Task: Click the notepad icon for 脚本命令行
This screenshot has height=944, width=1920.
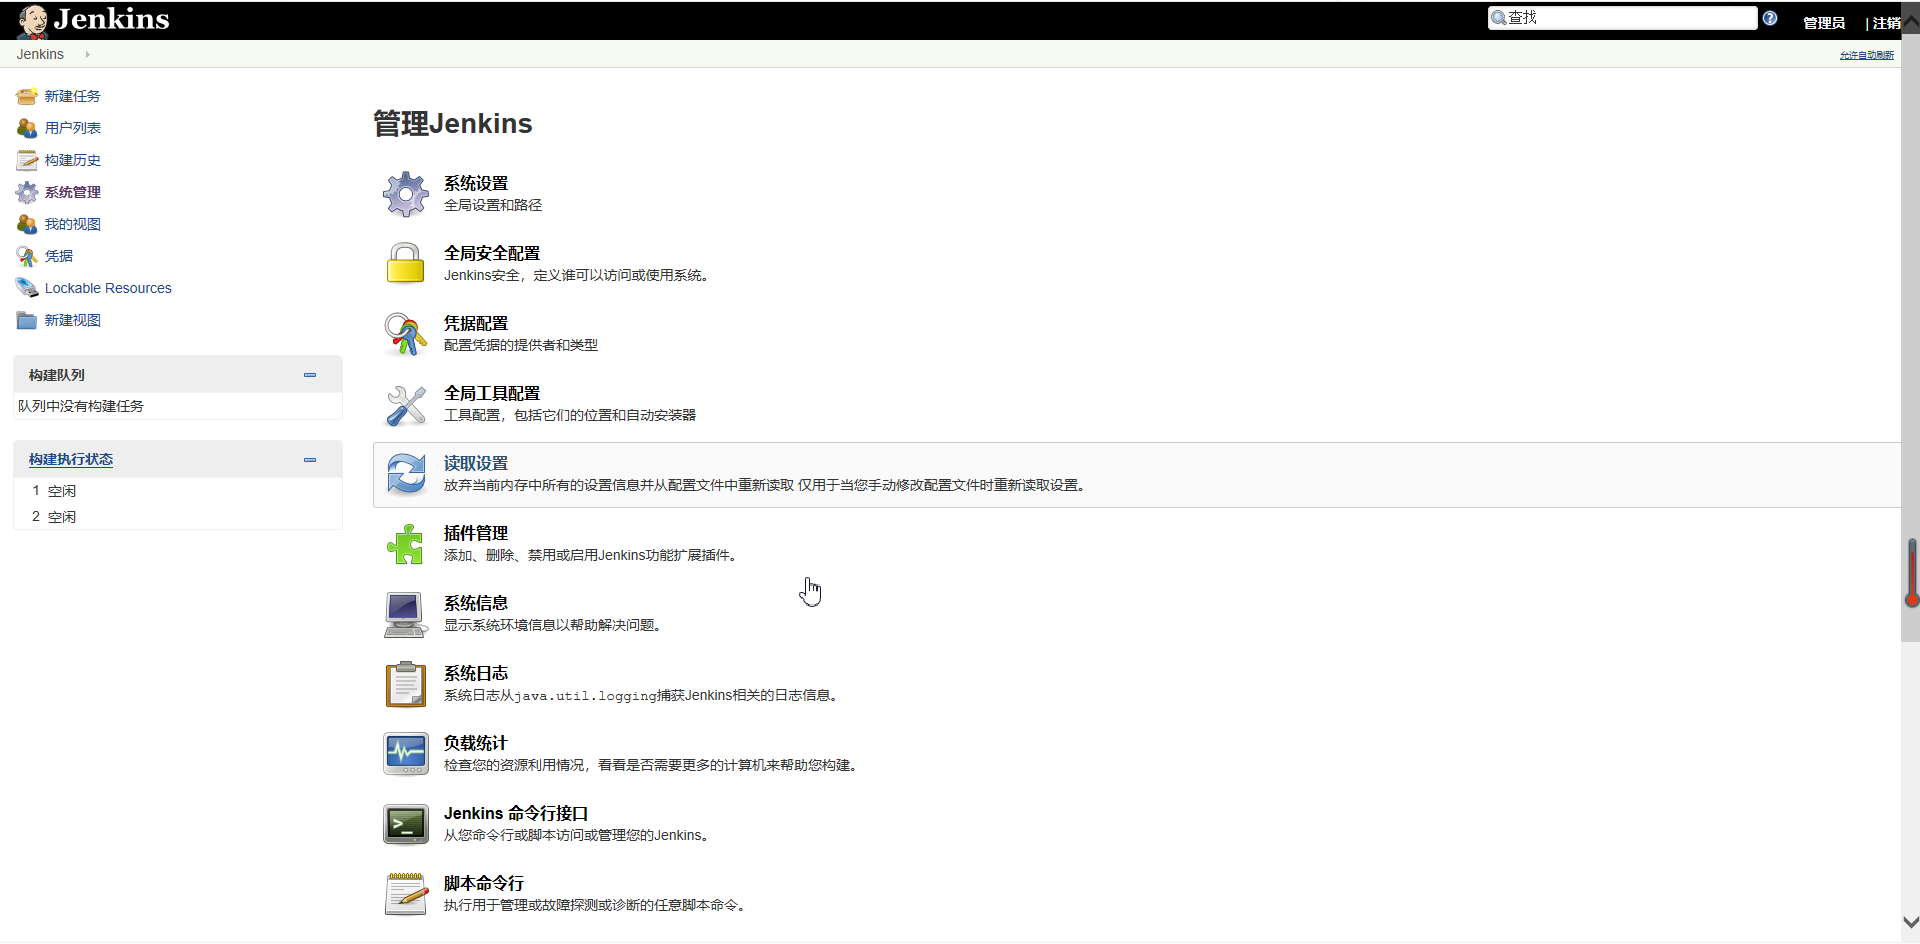Action: tap(406, 894)
